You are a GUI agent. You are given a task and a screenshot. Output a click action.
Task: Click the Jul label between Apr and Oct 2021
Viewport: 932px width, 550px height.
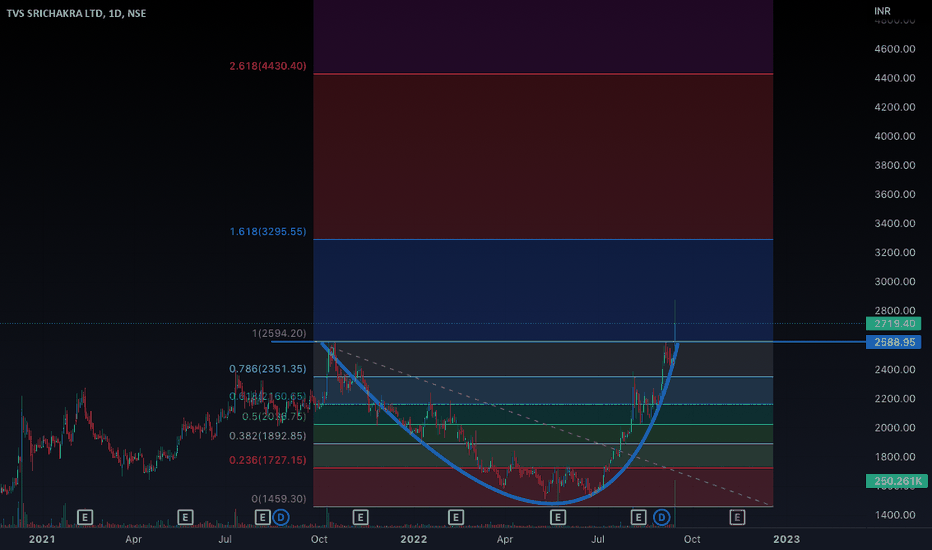coord(225,539)
